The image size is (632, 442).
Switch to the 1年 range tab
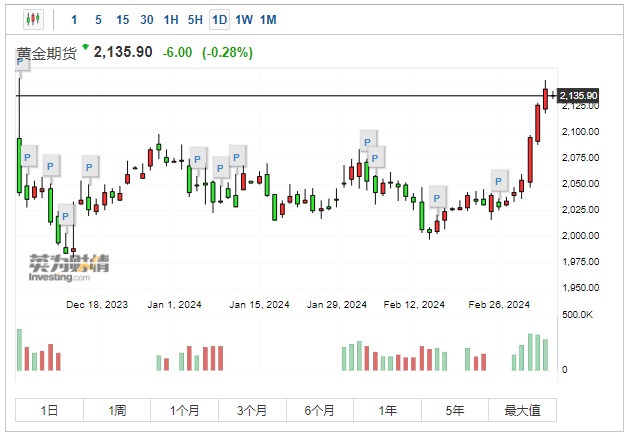[x=388, y=411]
